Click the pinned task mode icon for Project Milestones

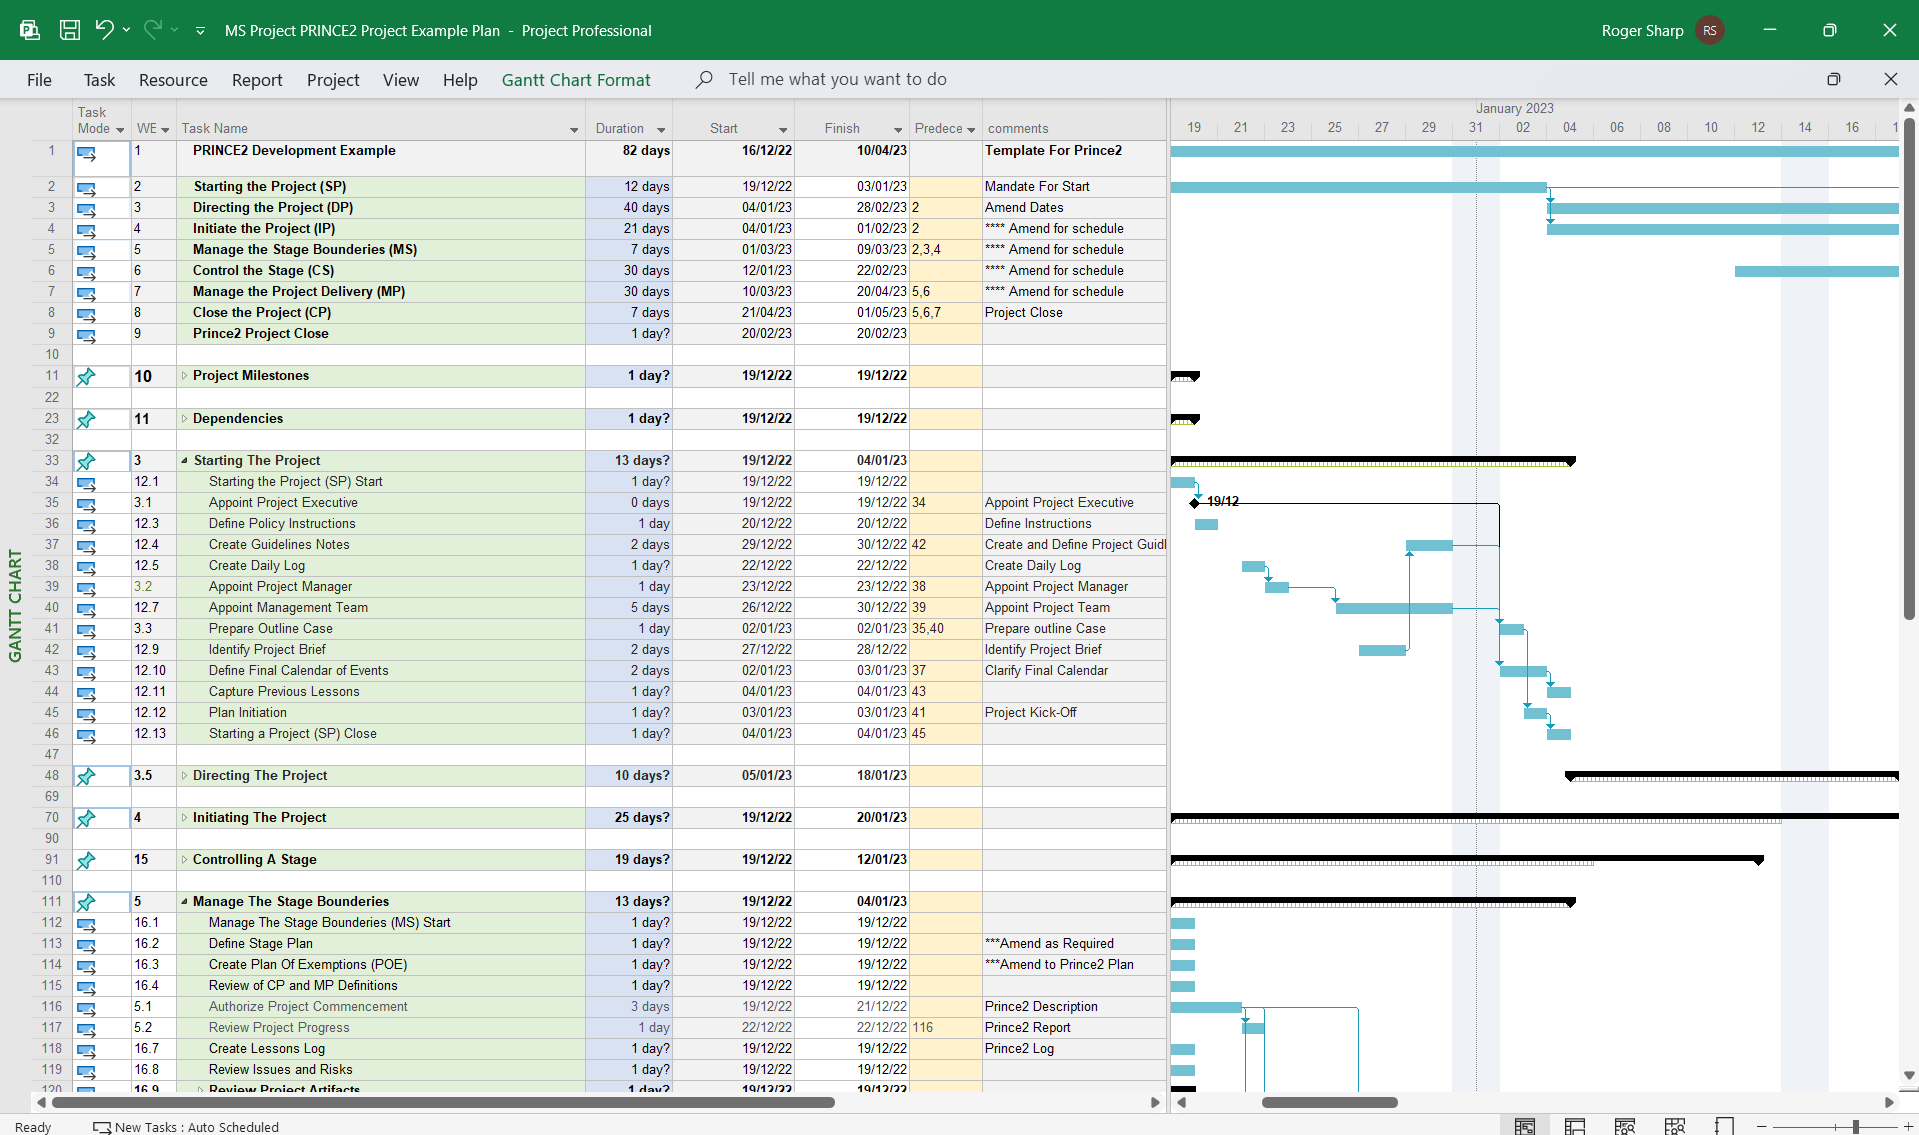[87, 377]
